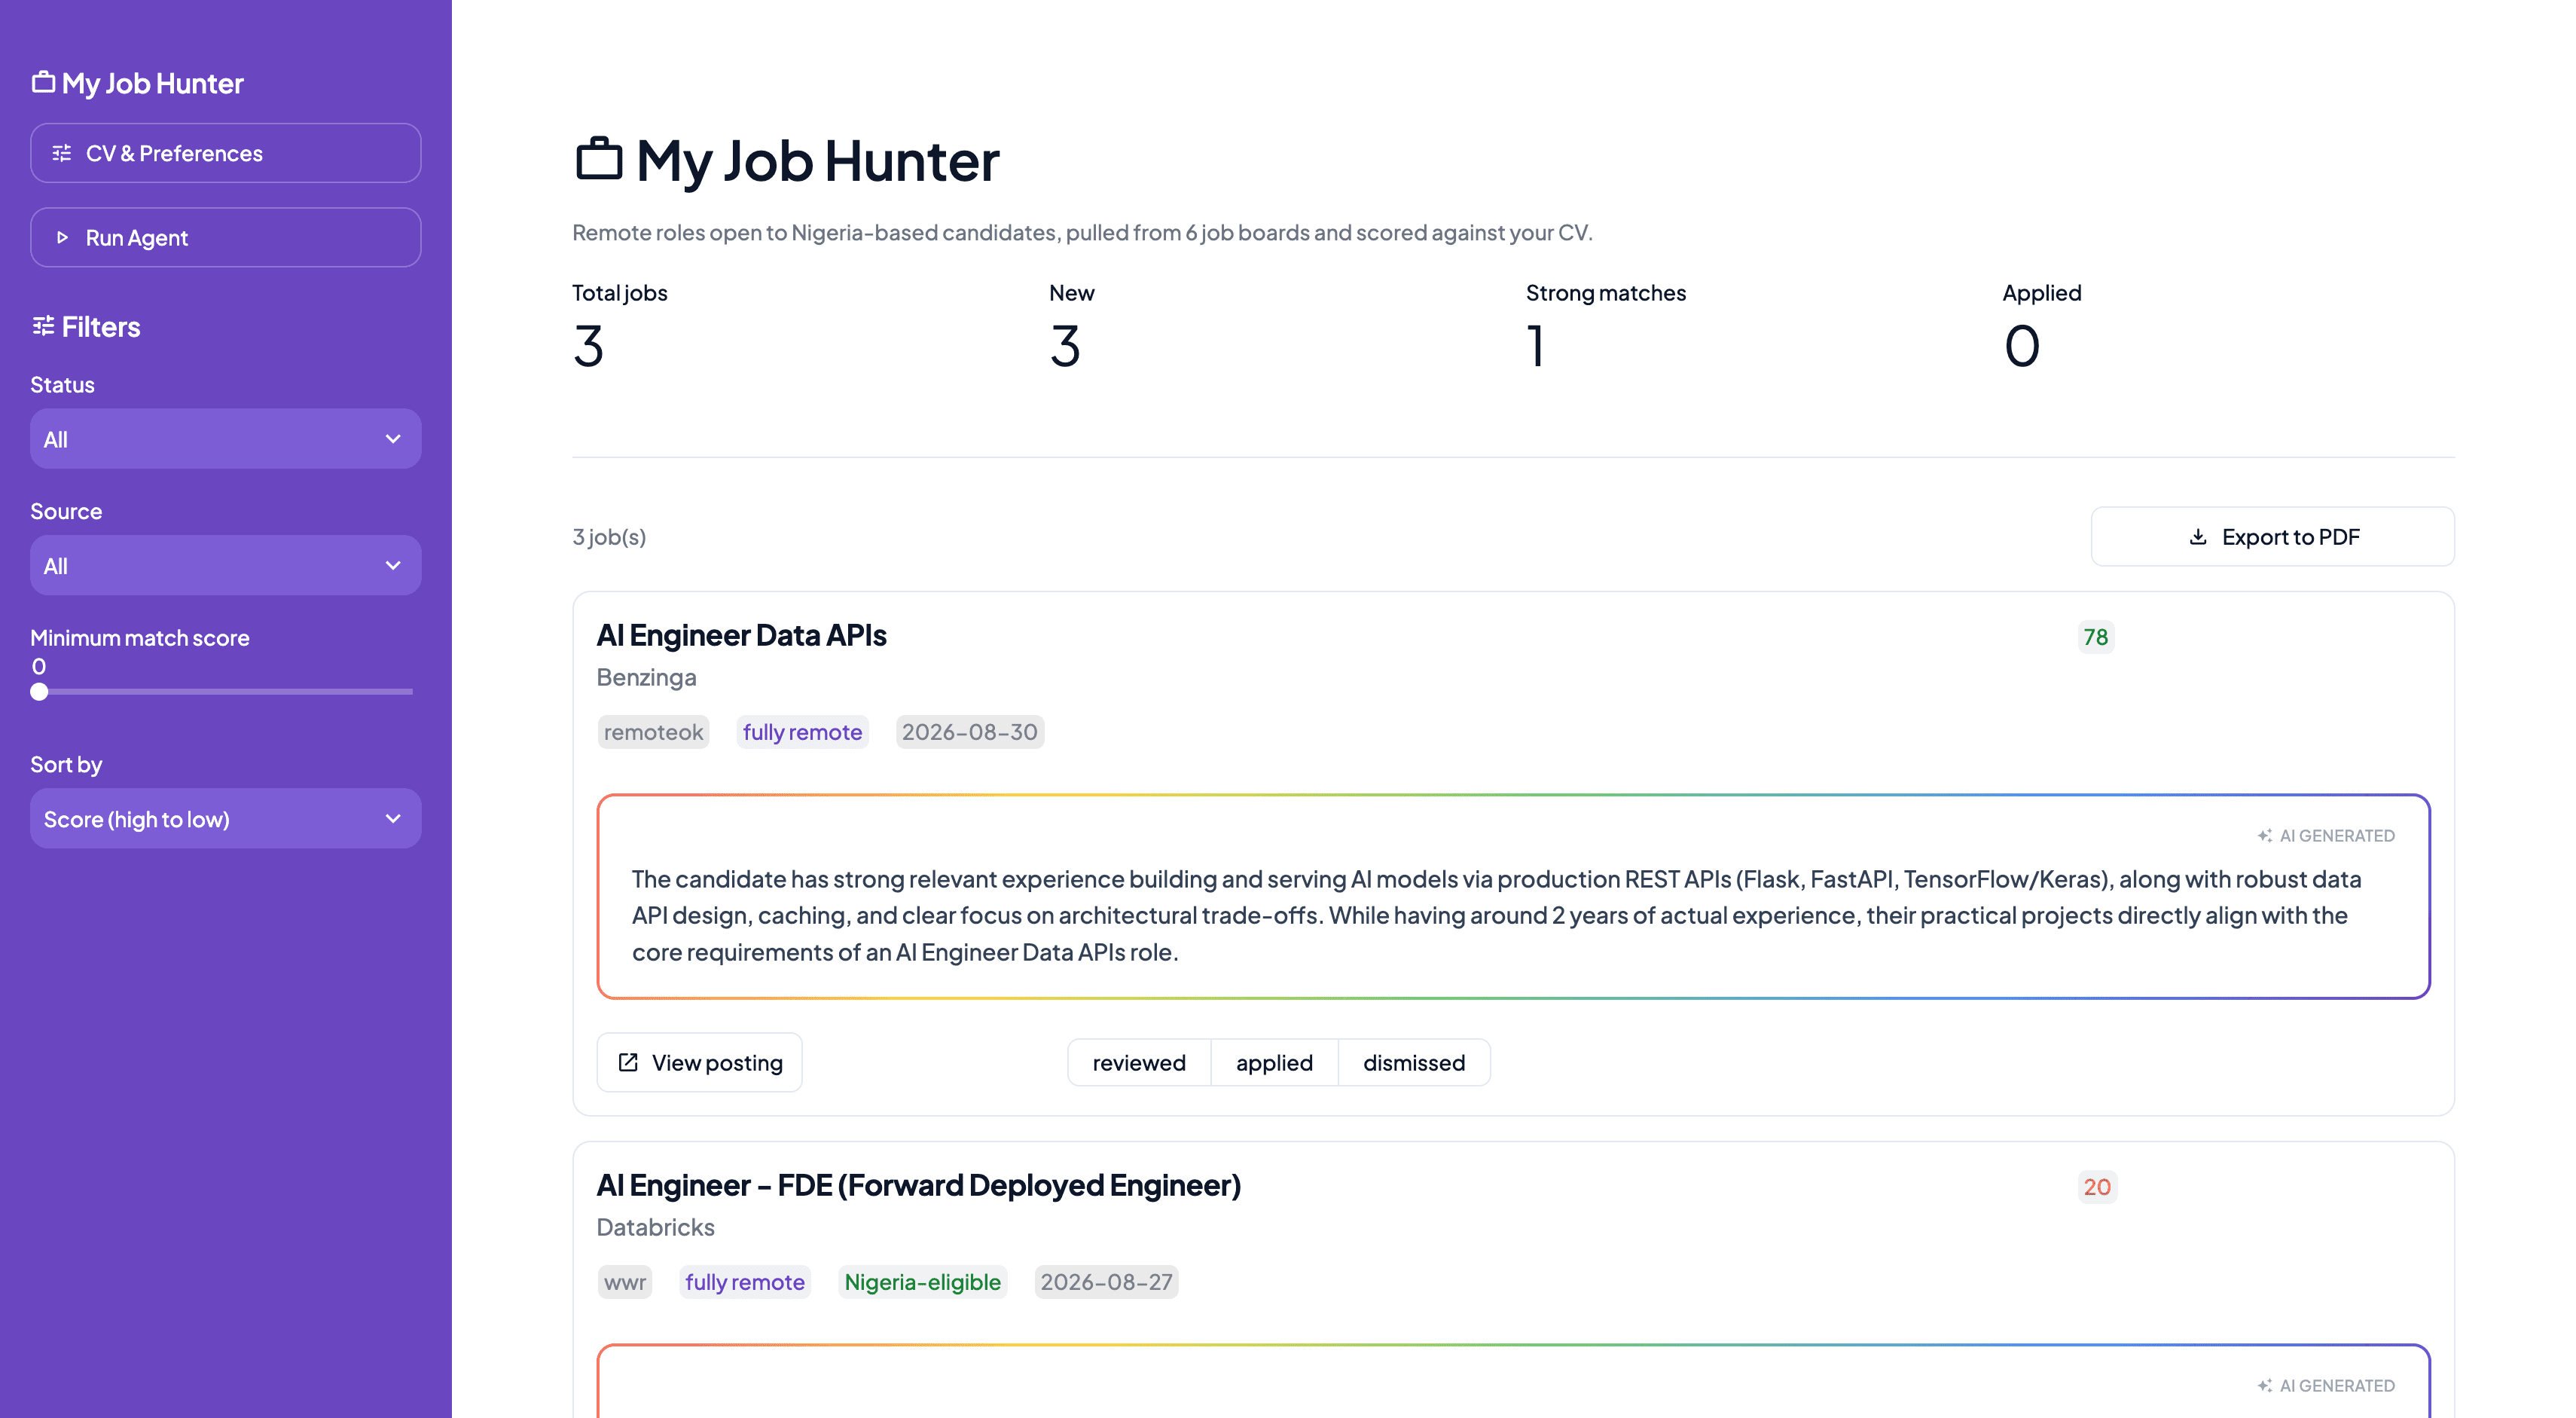Viewport: 2576px width, 1418px height.
Task: Click the AI Engineer Data APIs job title
Action: pyautogui.click(x=741, y=635)
